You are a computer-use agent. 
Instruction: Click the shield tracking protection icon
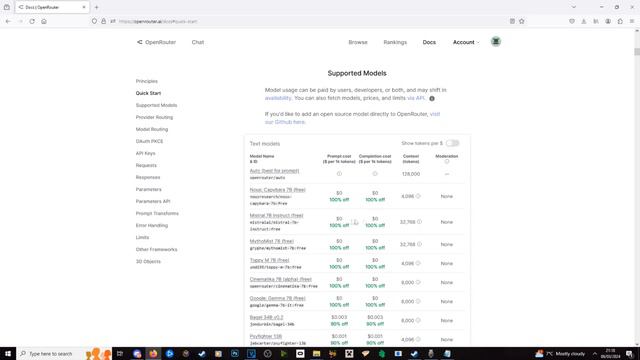tap(94, 21)
